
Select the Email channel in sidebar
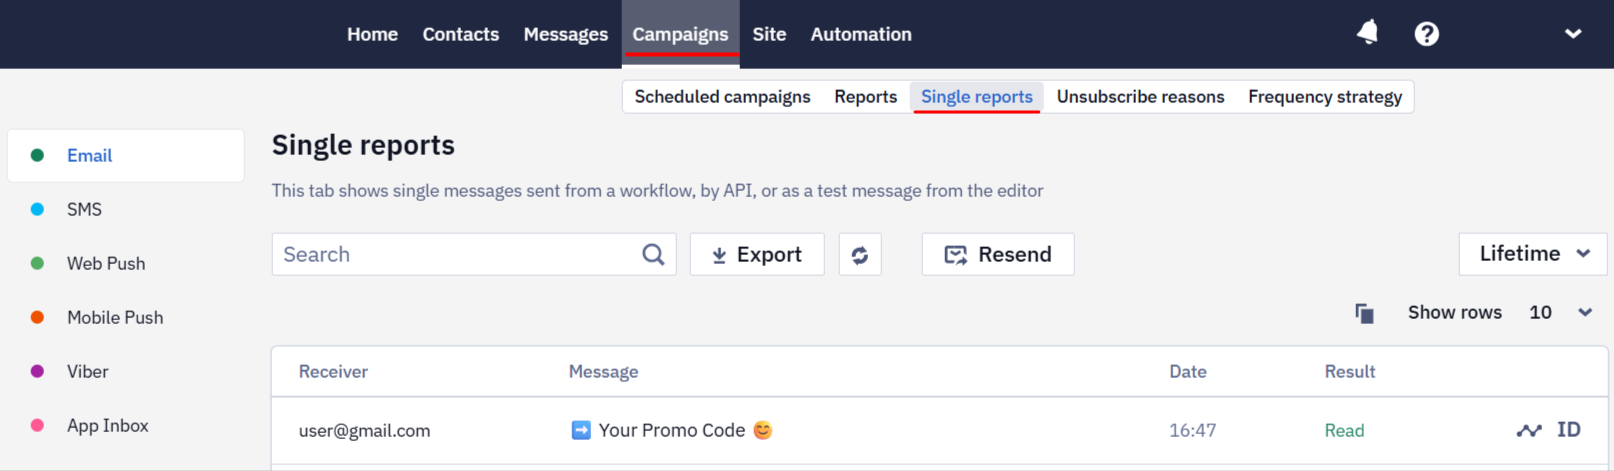tap(126, 155)
